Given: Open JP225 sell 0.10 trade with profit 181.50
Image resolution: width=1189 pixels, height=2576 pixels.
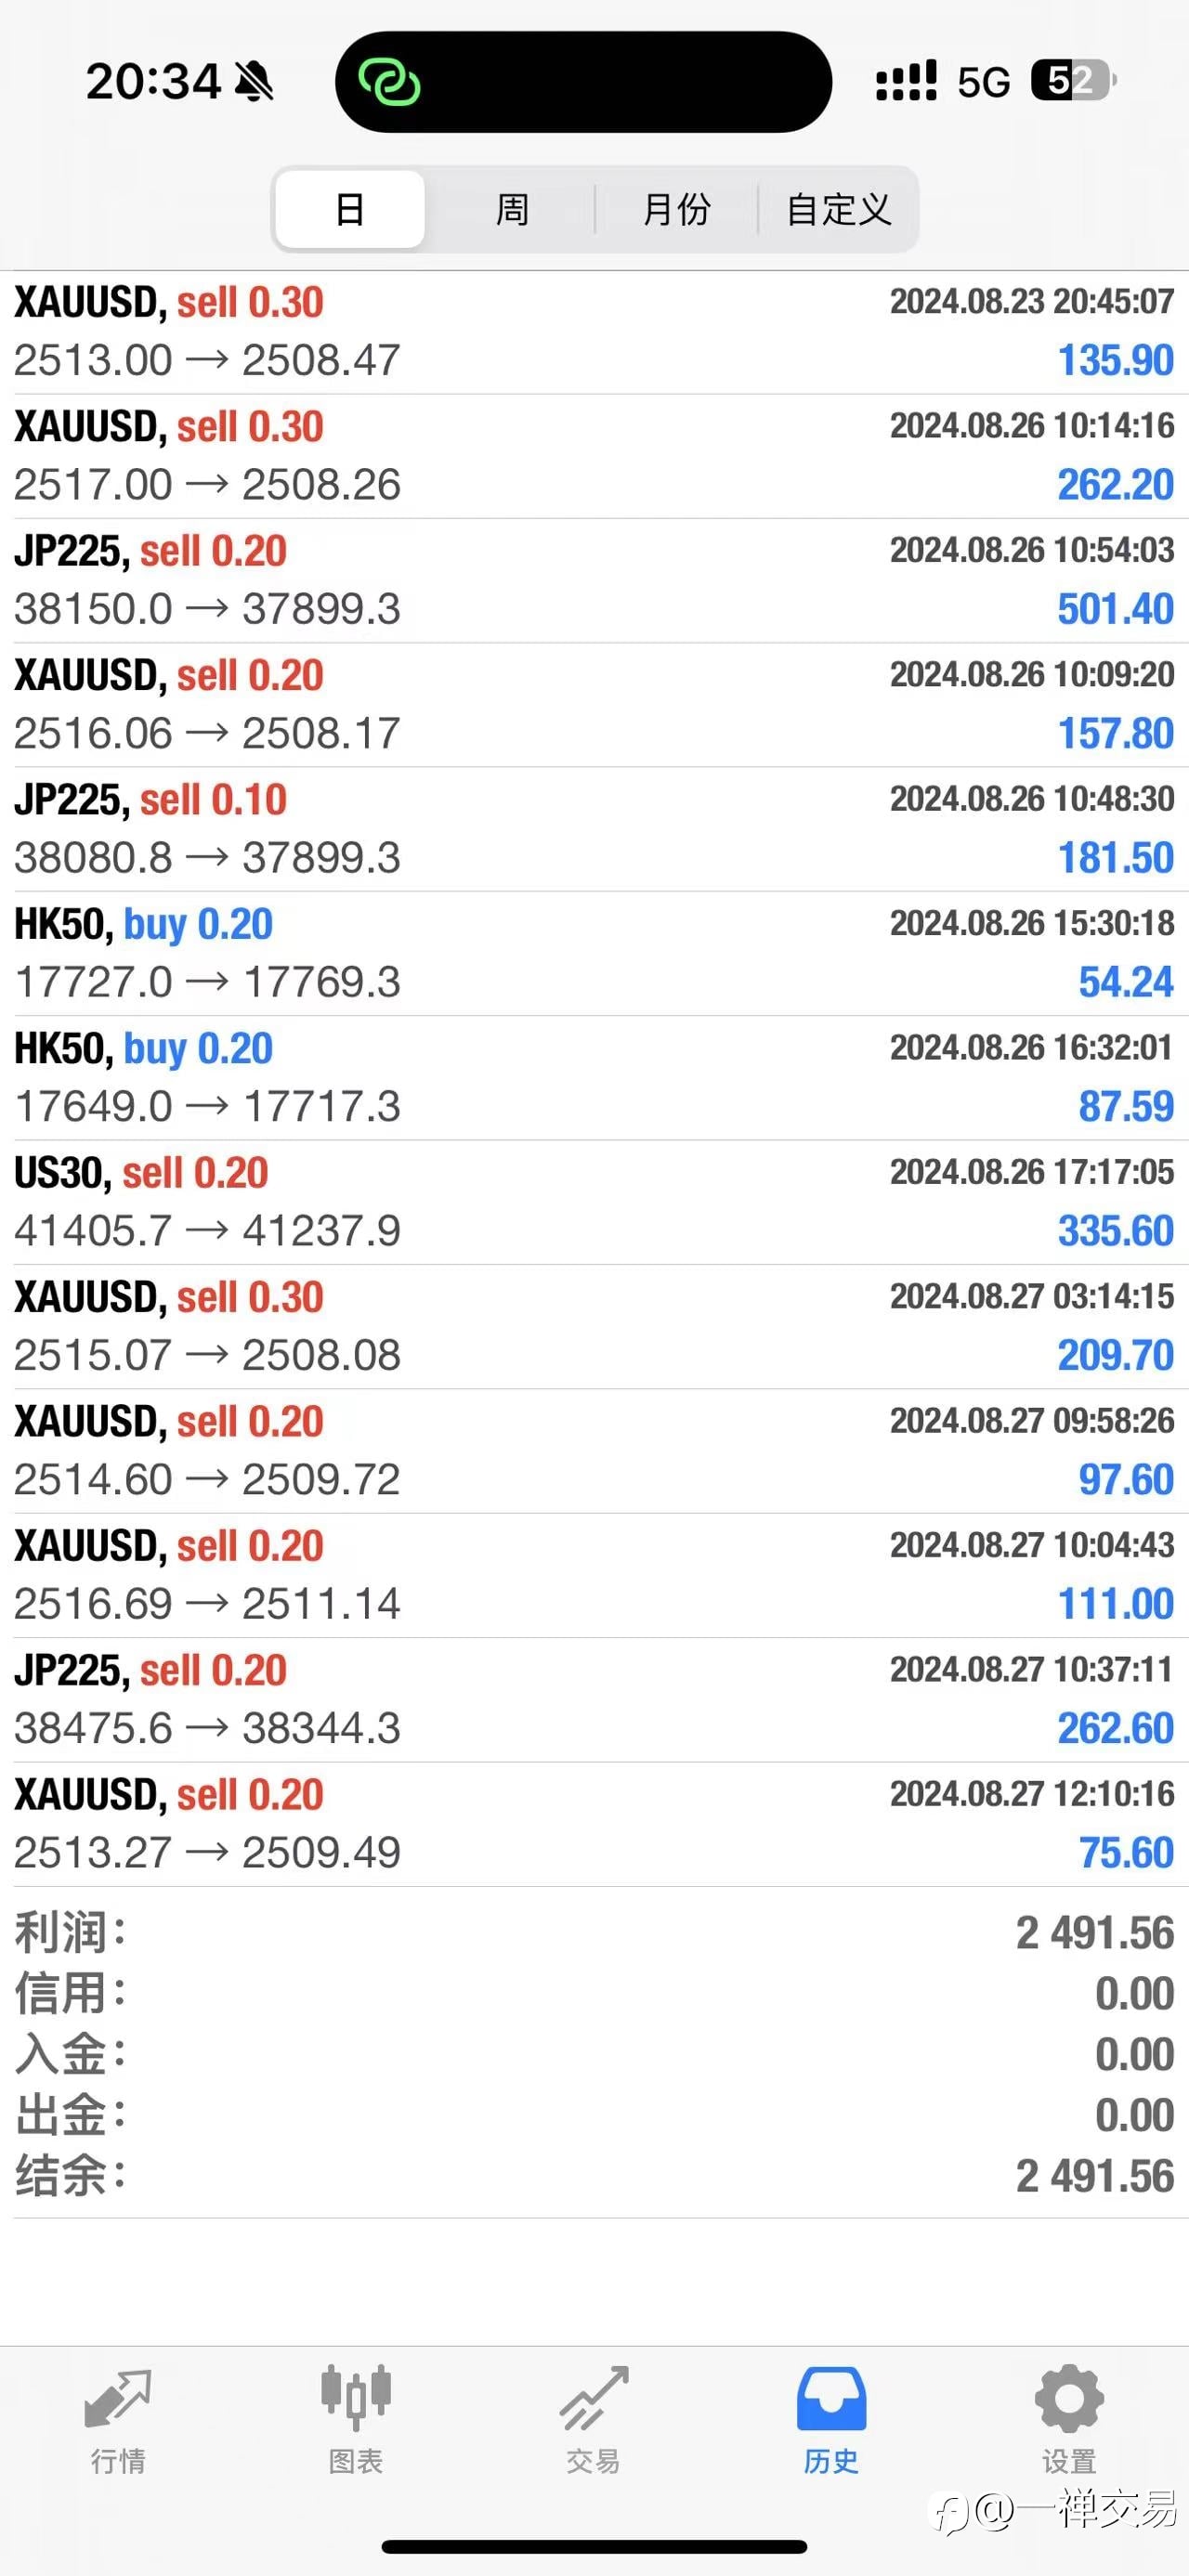Looking at the screenshot, I should pyautogui.click(x=594, y=829).
